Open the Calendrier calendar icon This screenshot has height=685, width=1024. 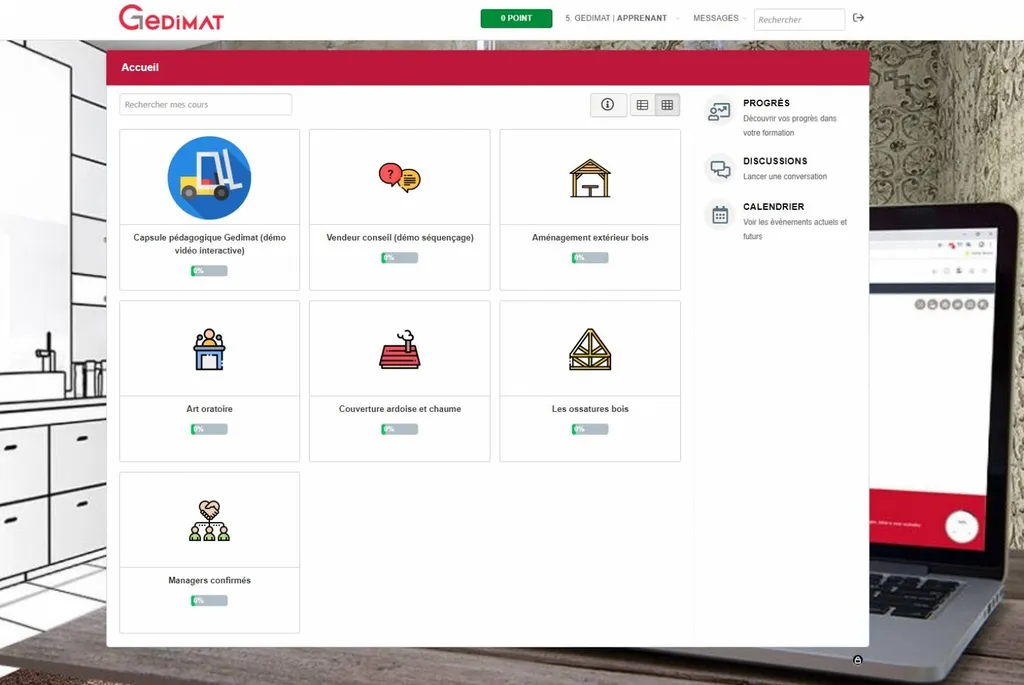[720, 215]
